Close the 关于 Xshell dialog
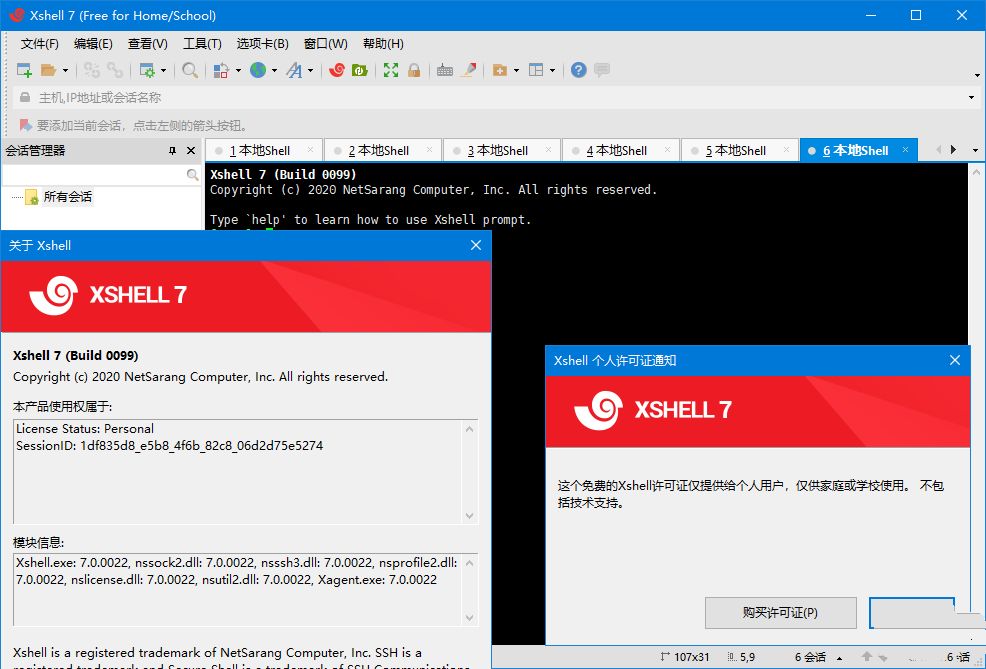986x669 pixels. (476, 245)
